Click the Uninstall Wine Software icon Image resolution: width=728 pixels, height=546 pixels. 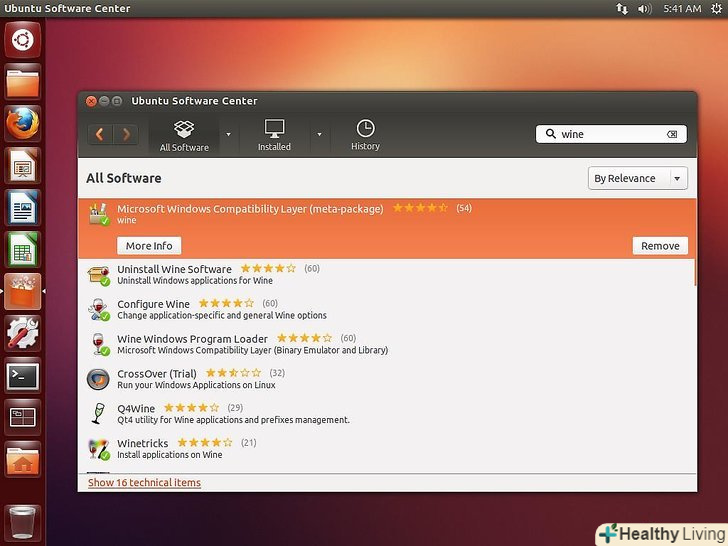97,274
